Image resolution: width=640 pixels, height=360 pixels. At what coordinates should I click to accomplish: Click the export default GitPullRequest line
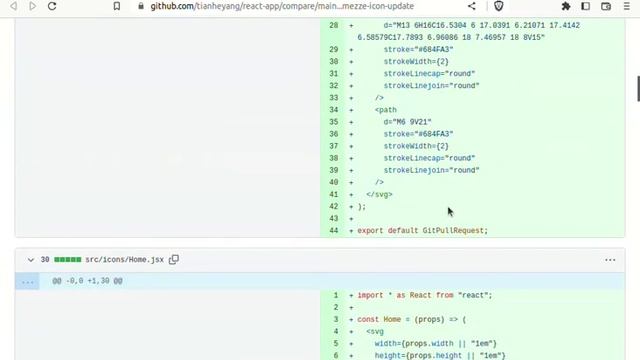click(x=422, y=231)
